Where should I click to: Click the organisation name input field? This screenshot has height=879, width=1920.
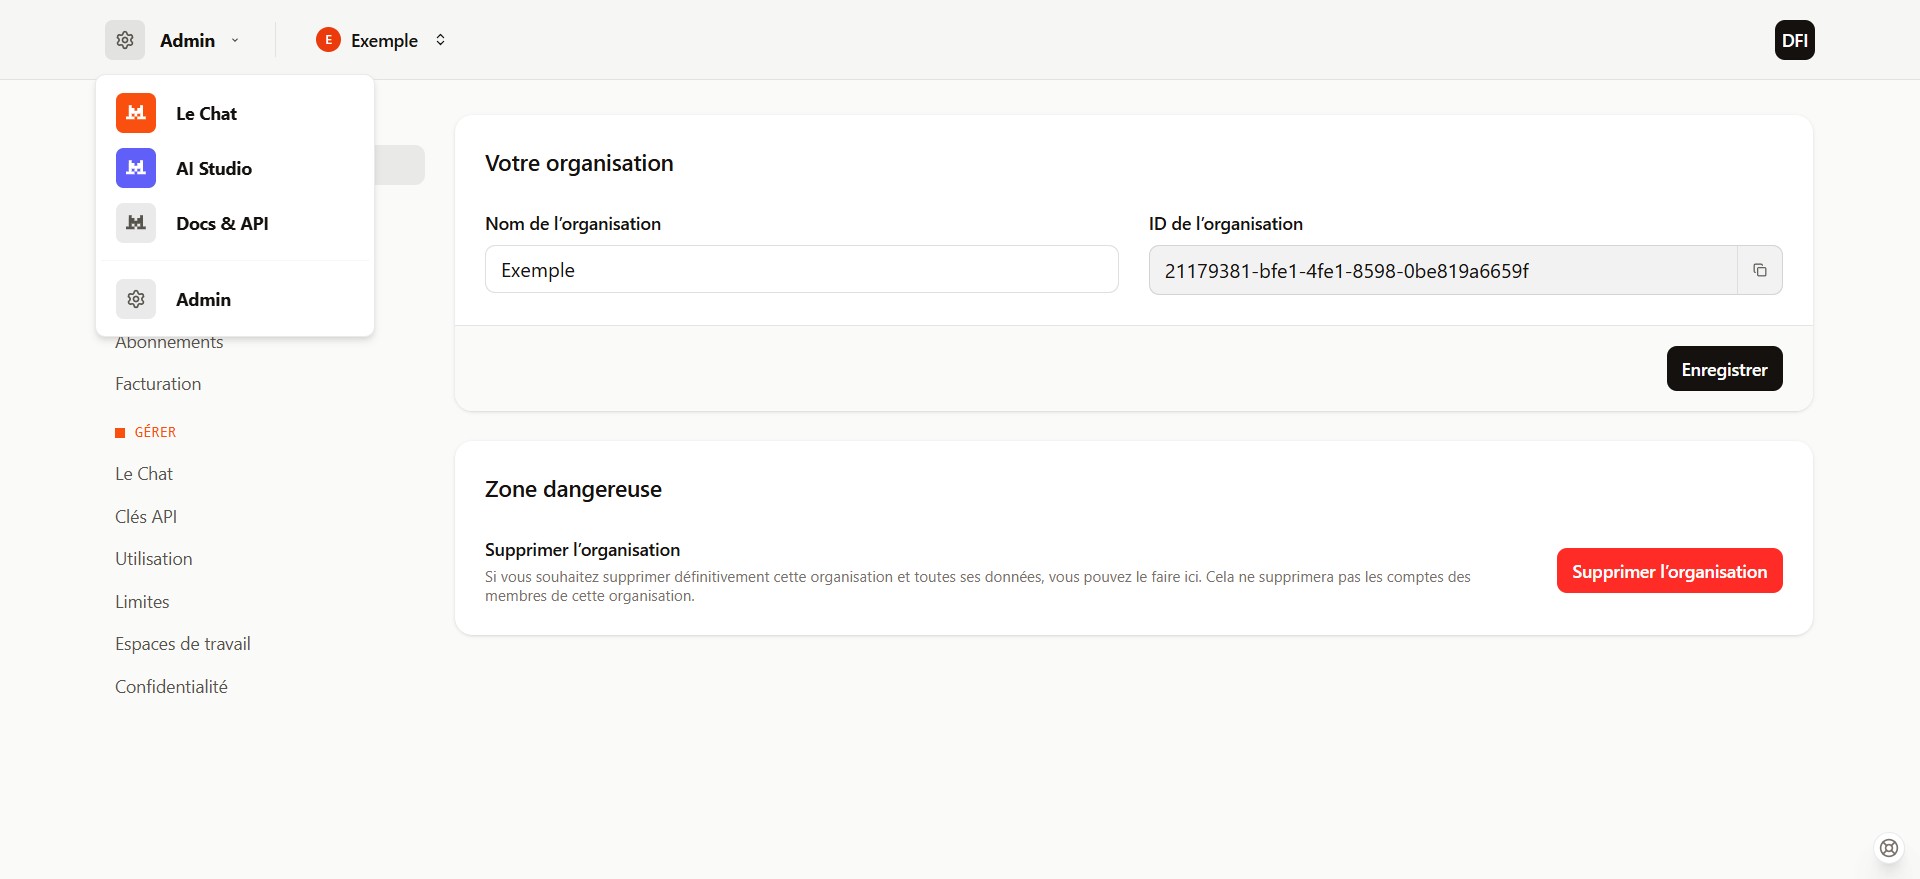(801, 269)
